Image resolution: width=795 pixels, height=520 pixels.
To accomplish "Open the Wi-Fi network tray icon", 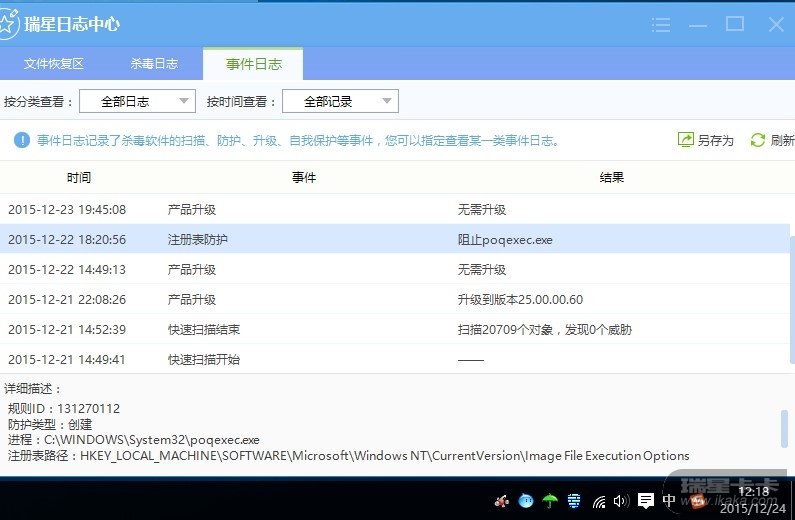I will [599, 501].
